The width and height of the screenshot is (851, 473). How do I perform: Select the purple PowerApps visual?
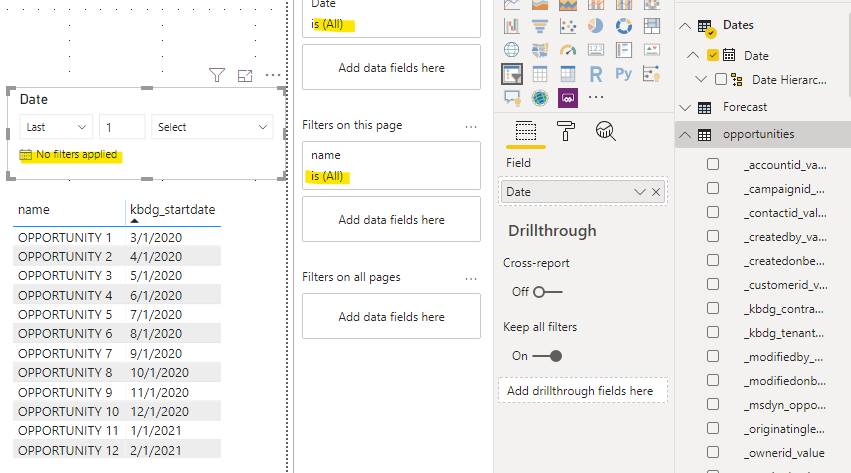coord(568,98)
